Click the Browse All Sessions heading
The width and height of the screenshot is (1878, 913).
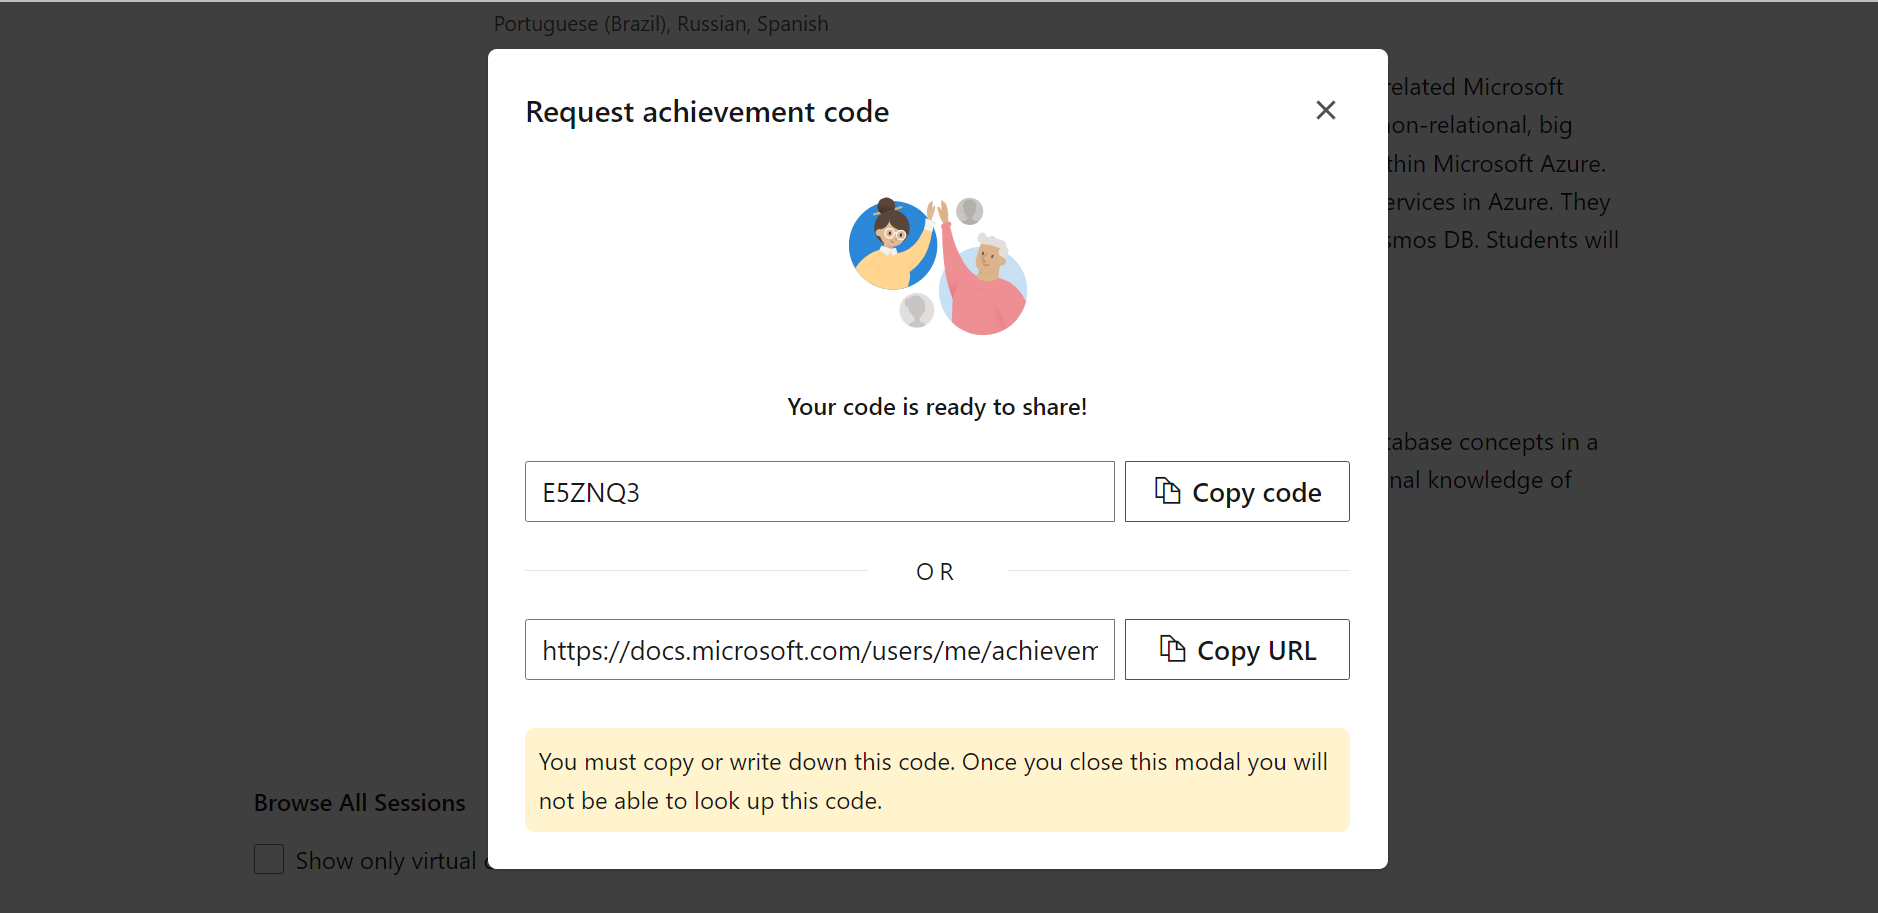pos(359,803)
